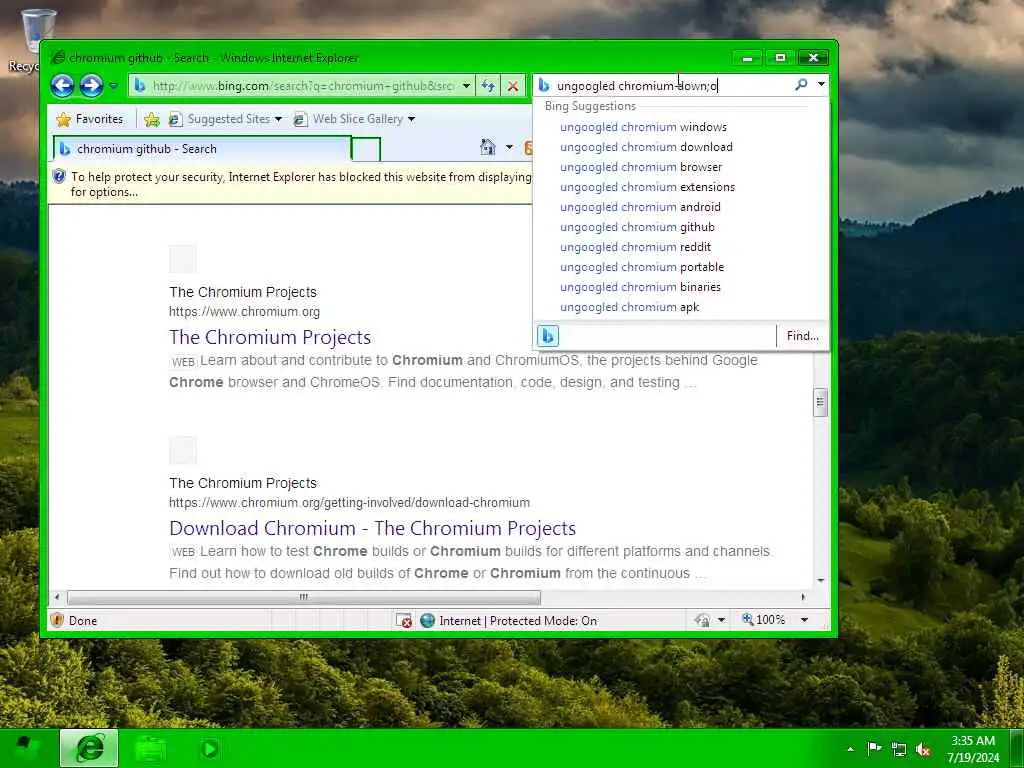Open Download Chromium - The Chromium Projects link

click(x=372, y=528)
